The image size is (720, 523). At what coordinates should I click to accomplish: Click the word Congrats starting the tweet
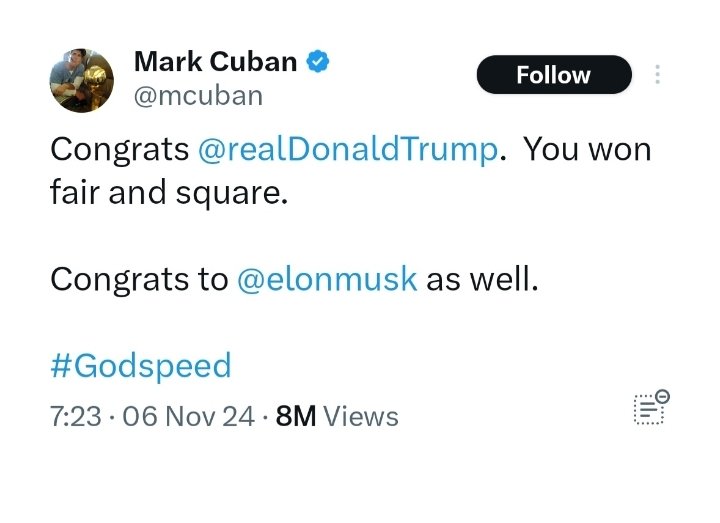pyautogui.click(x=119, y=150)
